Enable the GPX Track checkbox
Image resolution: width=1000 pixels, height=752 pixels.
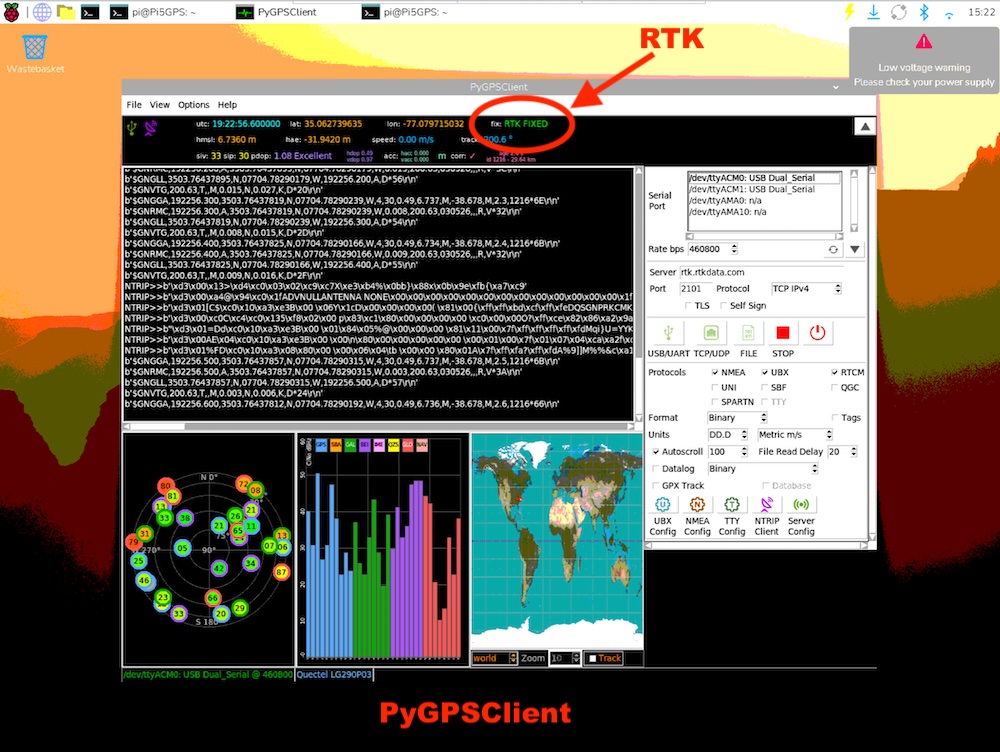pyautogui.click(x=656, y=485)
